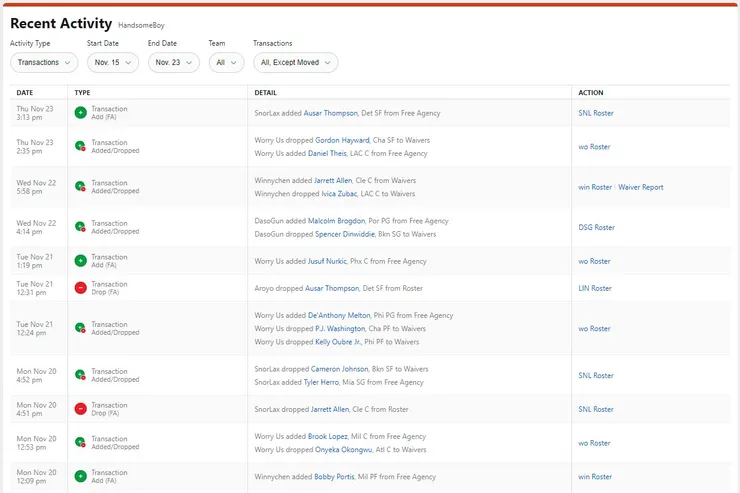Click the LIIN Roster link

coord(595,288)
